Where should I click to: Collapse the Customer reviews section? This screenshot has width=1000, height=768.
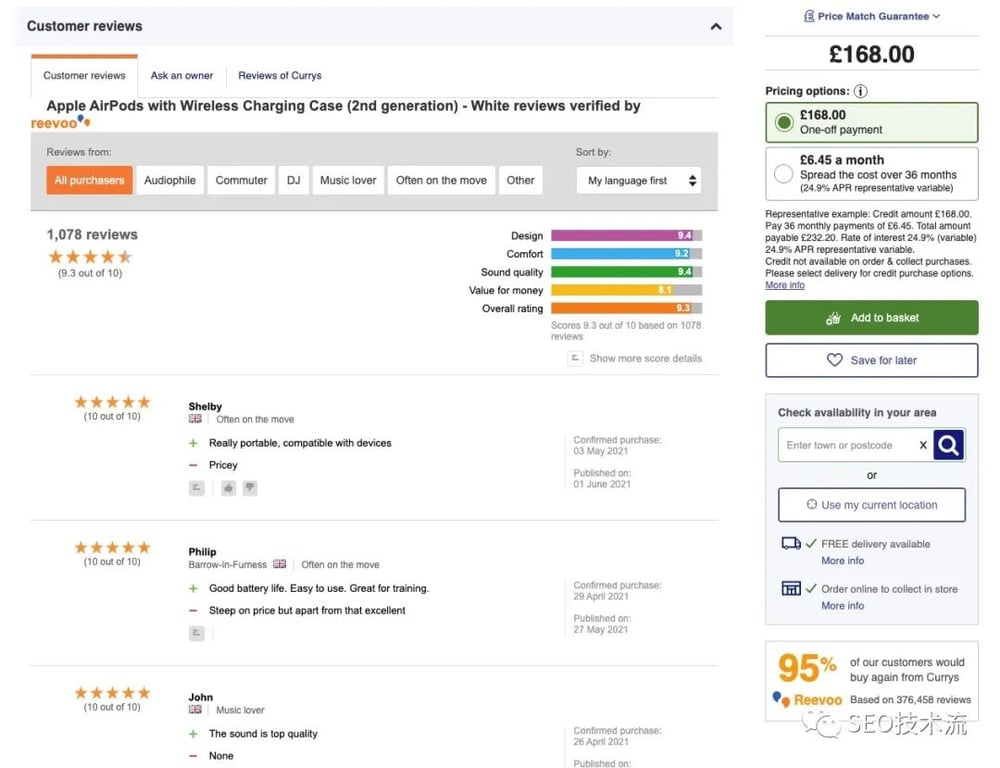[x=716, y=27]
